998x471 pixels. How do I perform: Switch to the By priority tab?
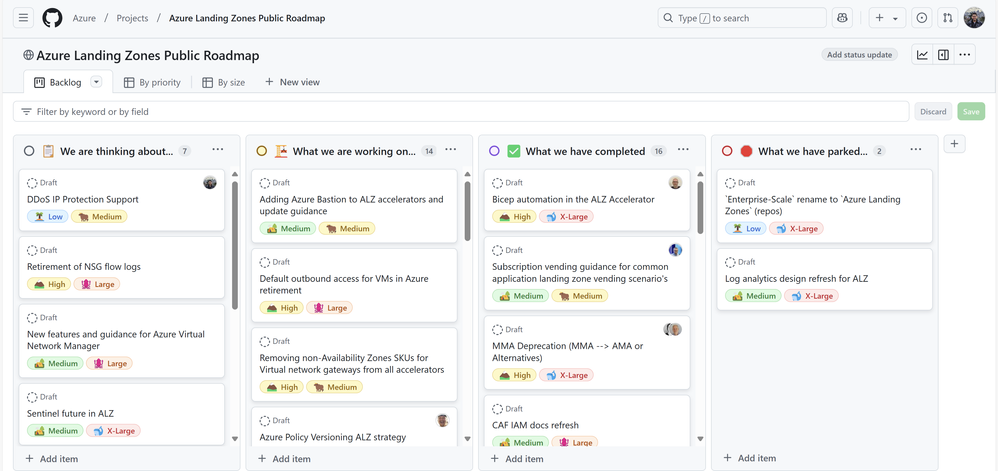pos(152,82)
